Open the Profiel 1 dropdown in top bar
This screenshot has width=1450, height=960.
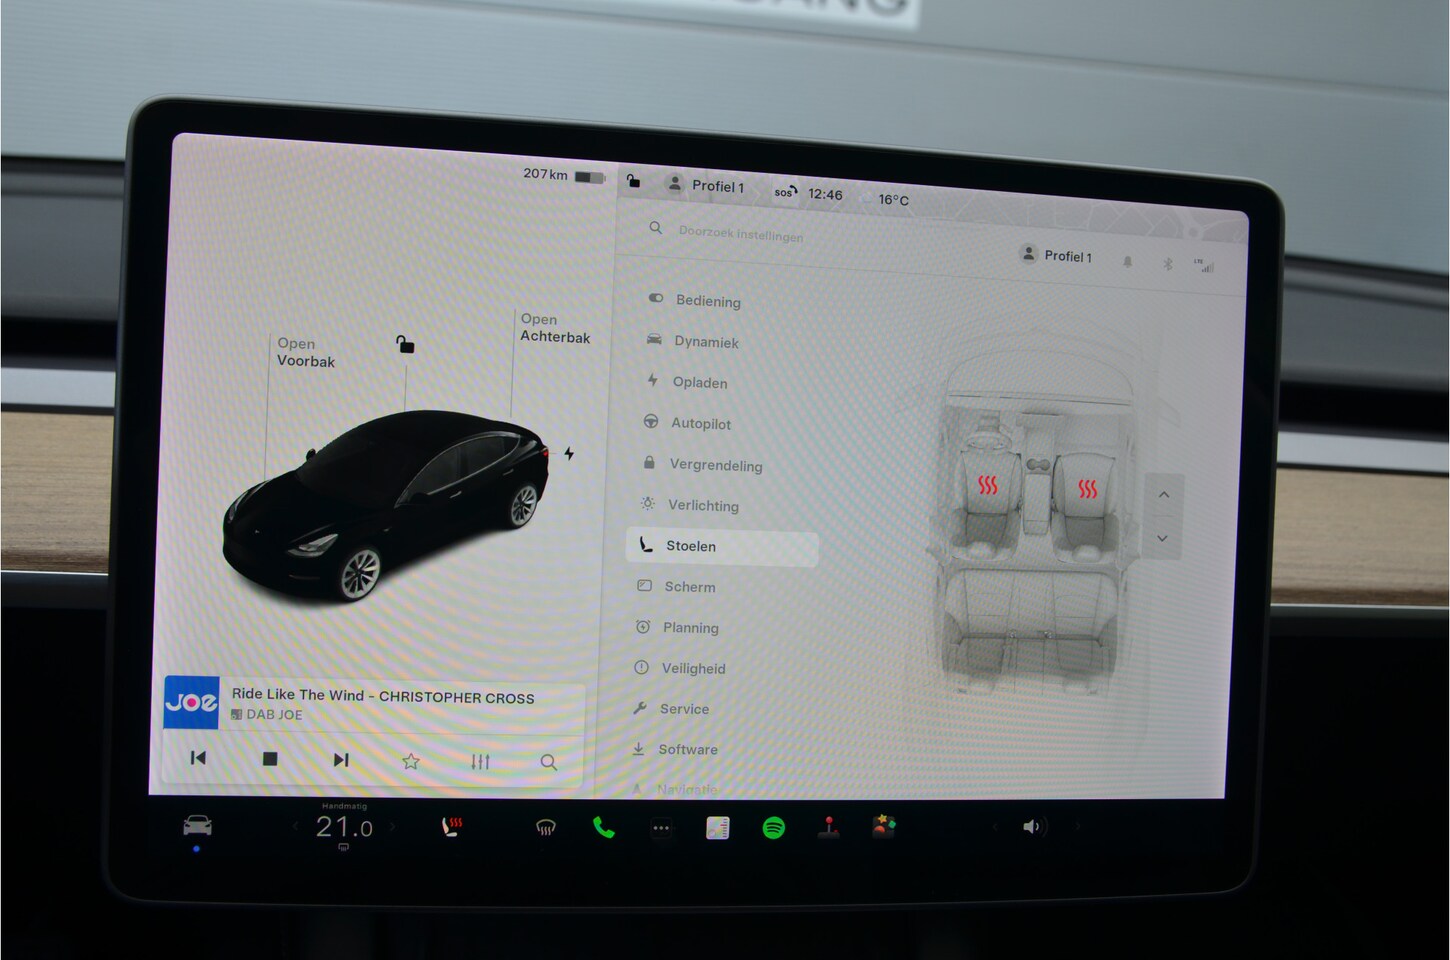point(706,186)
